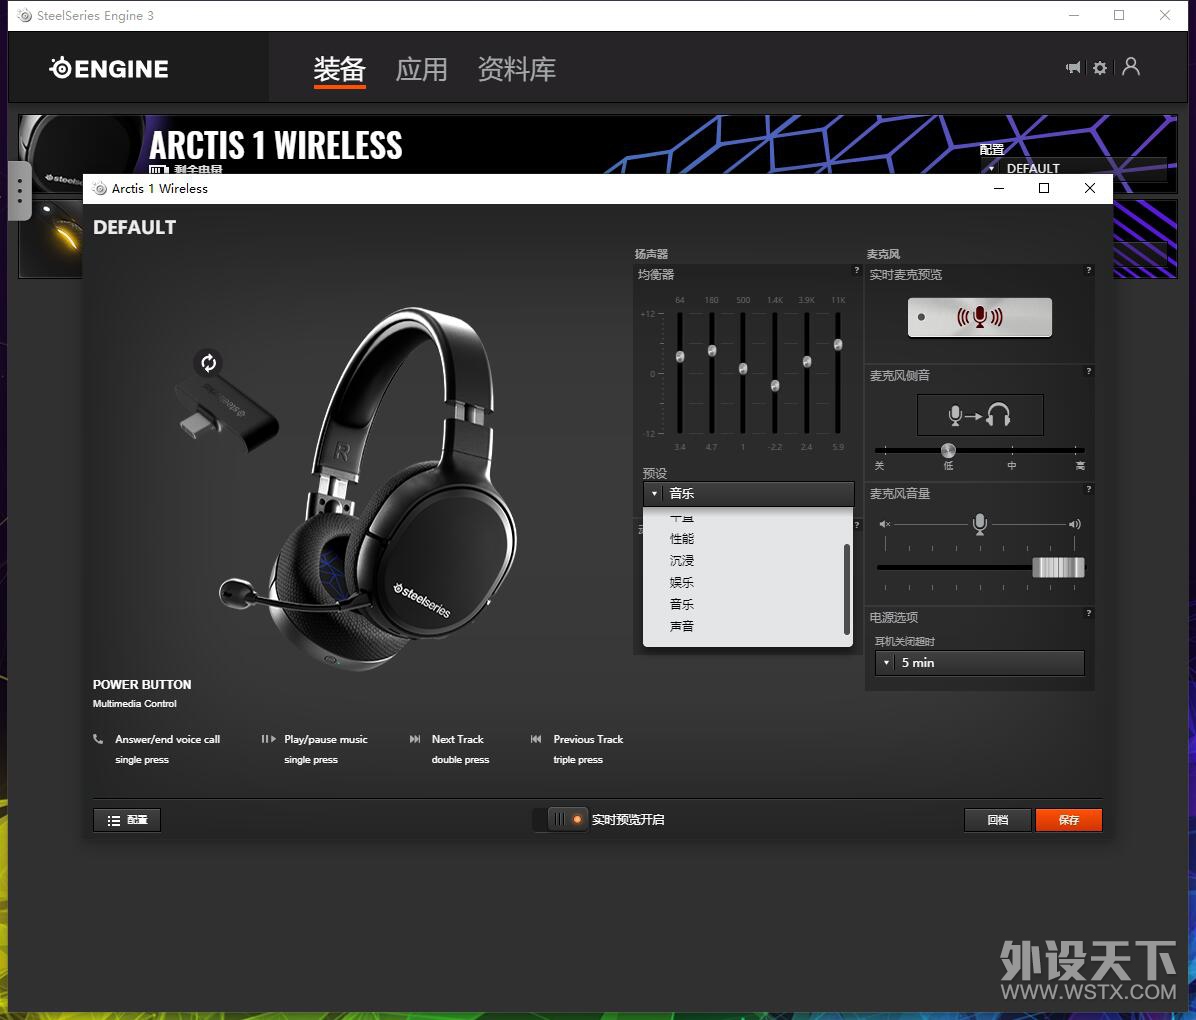
Task: Select the mouse device thumbnail behind
Action: (x=52, y=239)
